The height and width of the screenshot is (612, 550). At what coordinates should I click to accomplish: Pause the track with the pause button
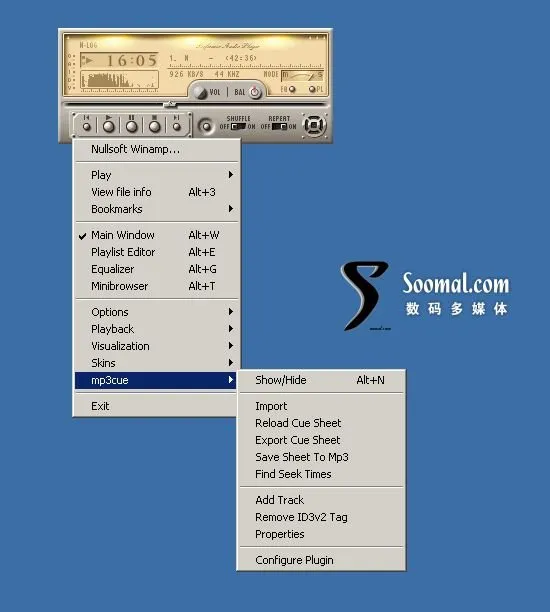pos(132,126)
